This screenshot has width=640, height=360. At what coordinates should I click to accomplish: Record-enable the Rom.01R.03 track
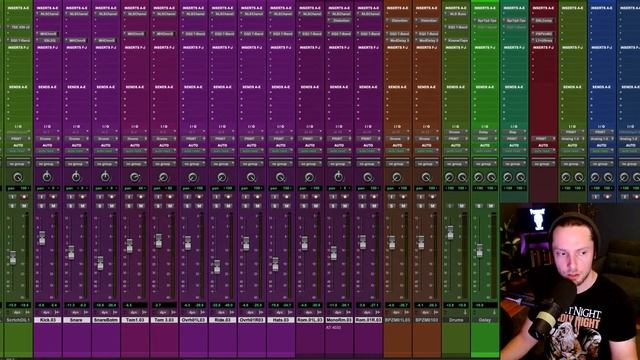click(374, 197)
